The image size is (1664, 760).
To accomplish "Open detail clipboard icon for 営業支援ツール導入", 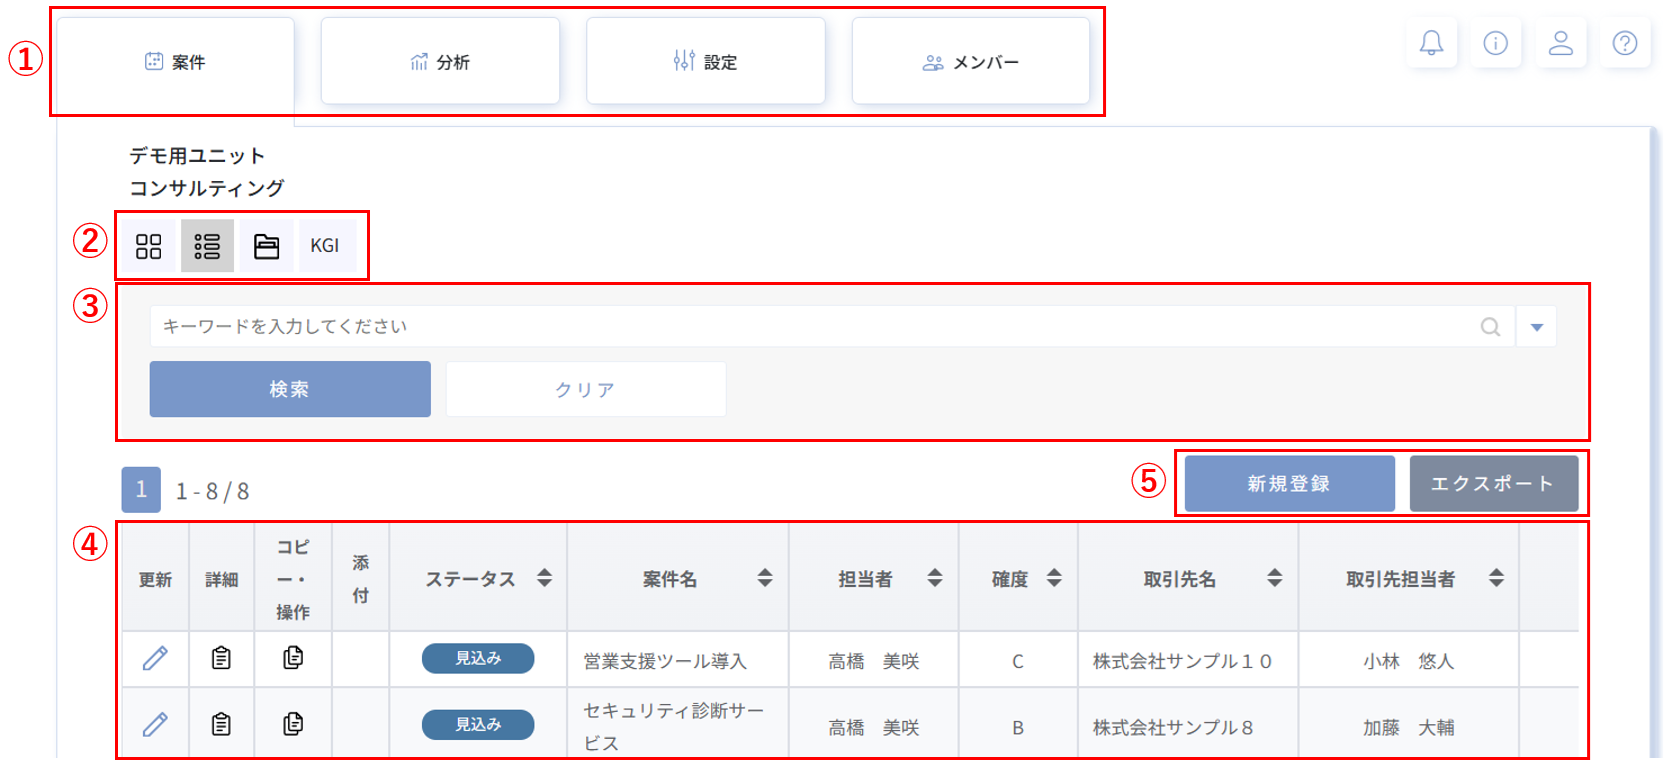I will [x=221, y=658].
